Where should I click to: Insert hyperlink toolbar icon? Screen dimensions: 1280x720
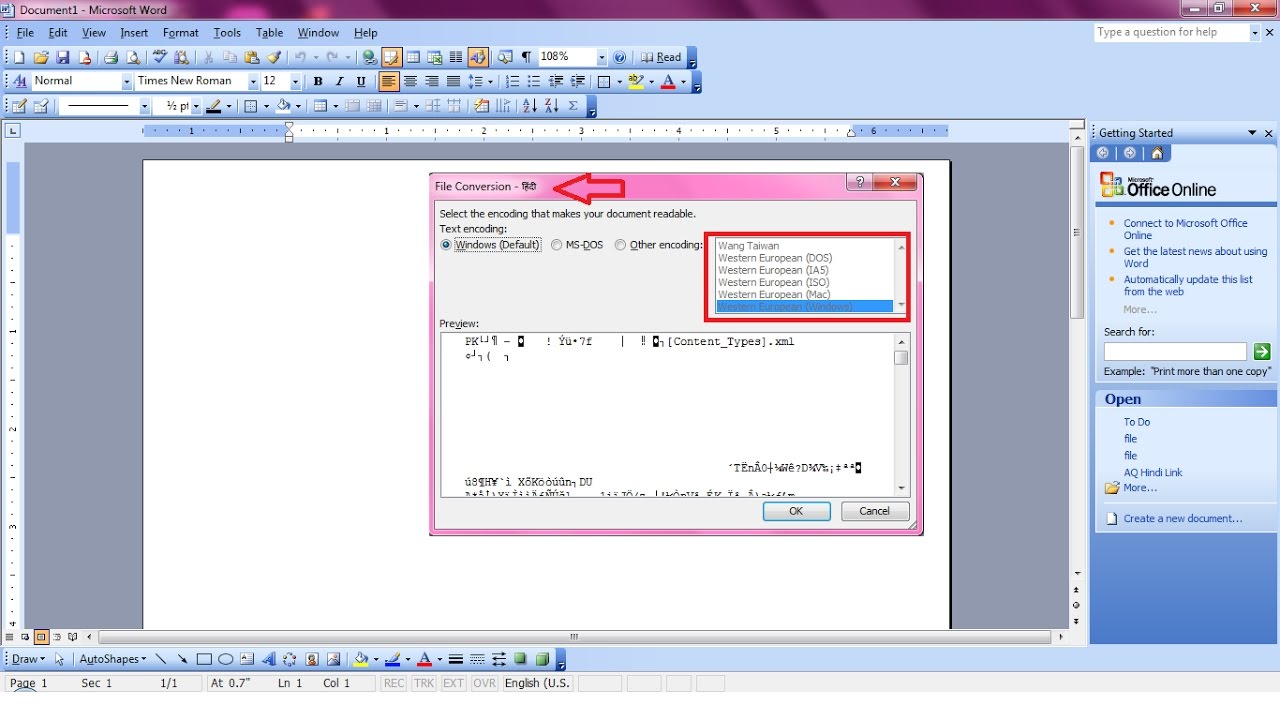click(x=370, y=58)
